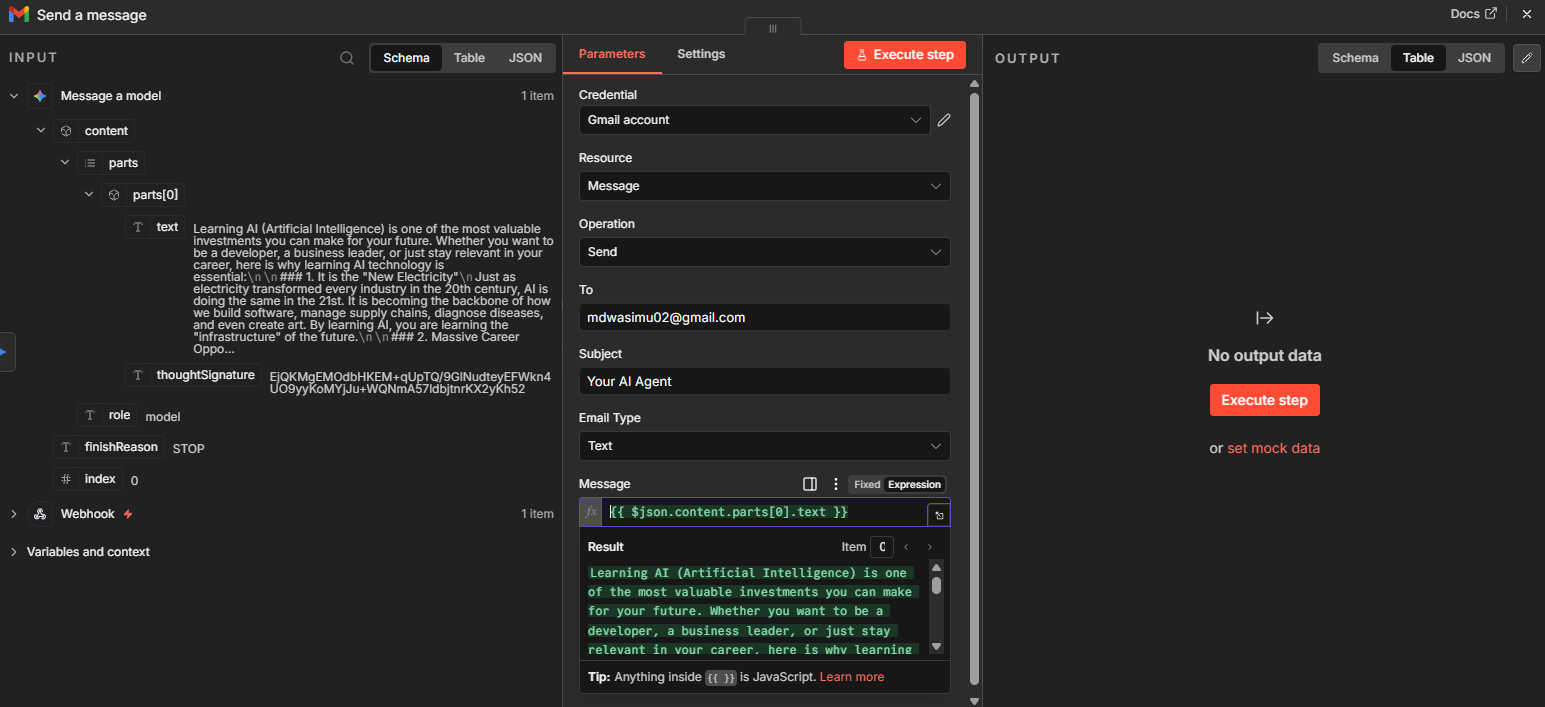Click the list icon beside parts
This screenshot has width=1545, height=707.
coord(90,163)
